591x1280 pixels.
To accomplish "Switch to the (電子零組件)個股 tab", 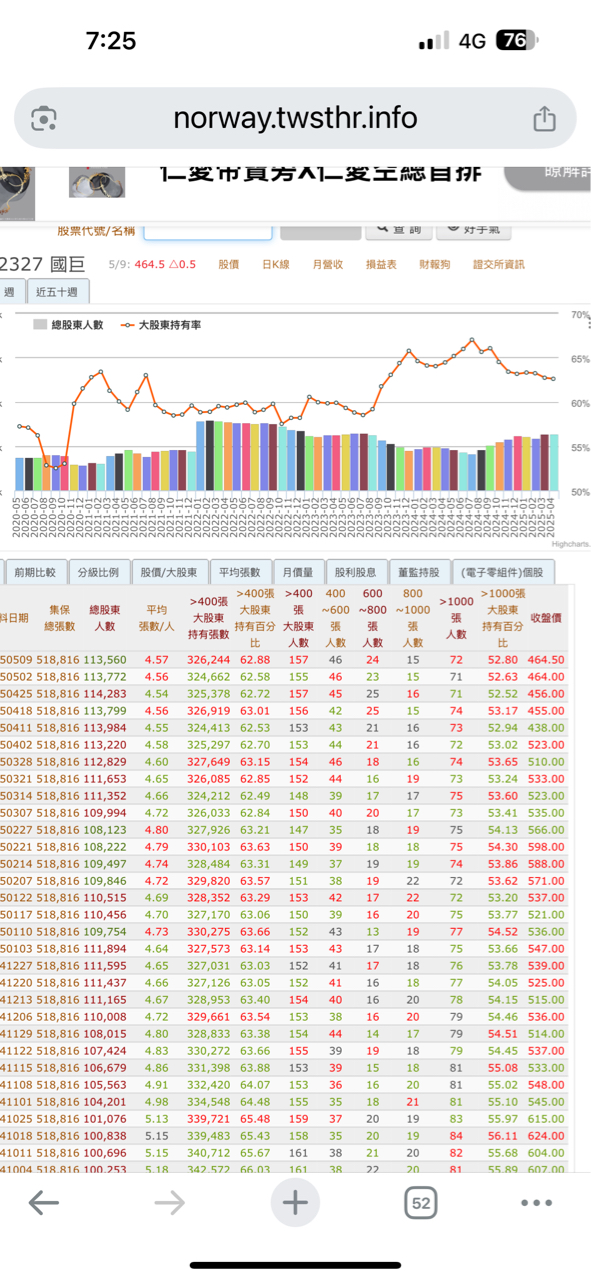I will [503, 573].
